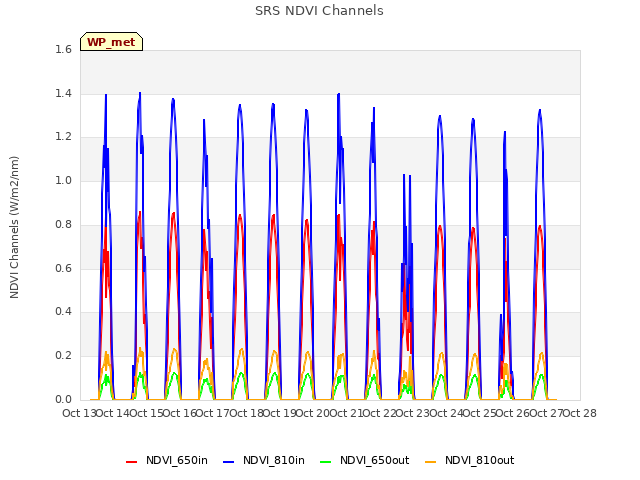The width and height of the screenshot is (640, 480).
Task: Click the red NDVI_650in legend swatch
Action: (131, 462)
